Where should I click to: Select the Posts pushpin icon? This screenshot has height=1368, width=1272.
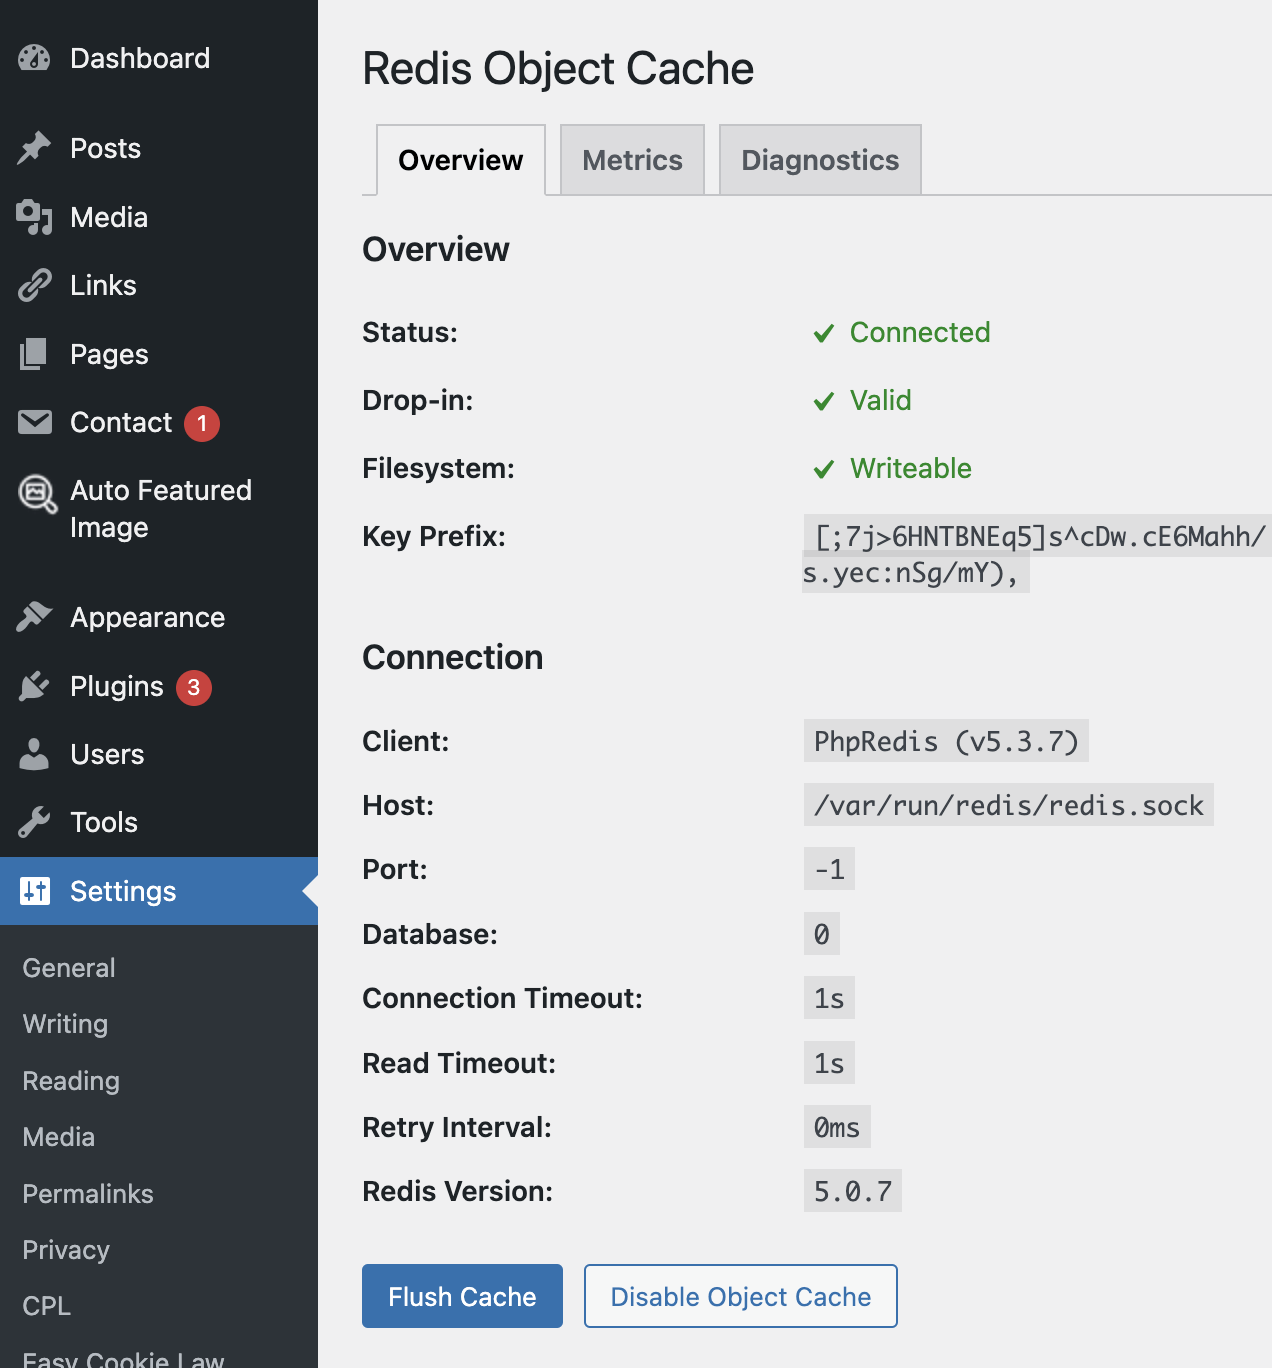[x=34, y=148]
